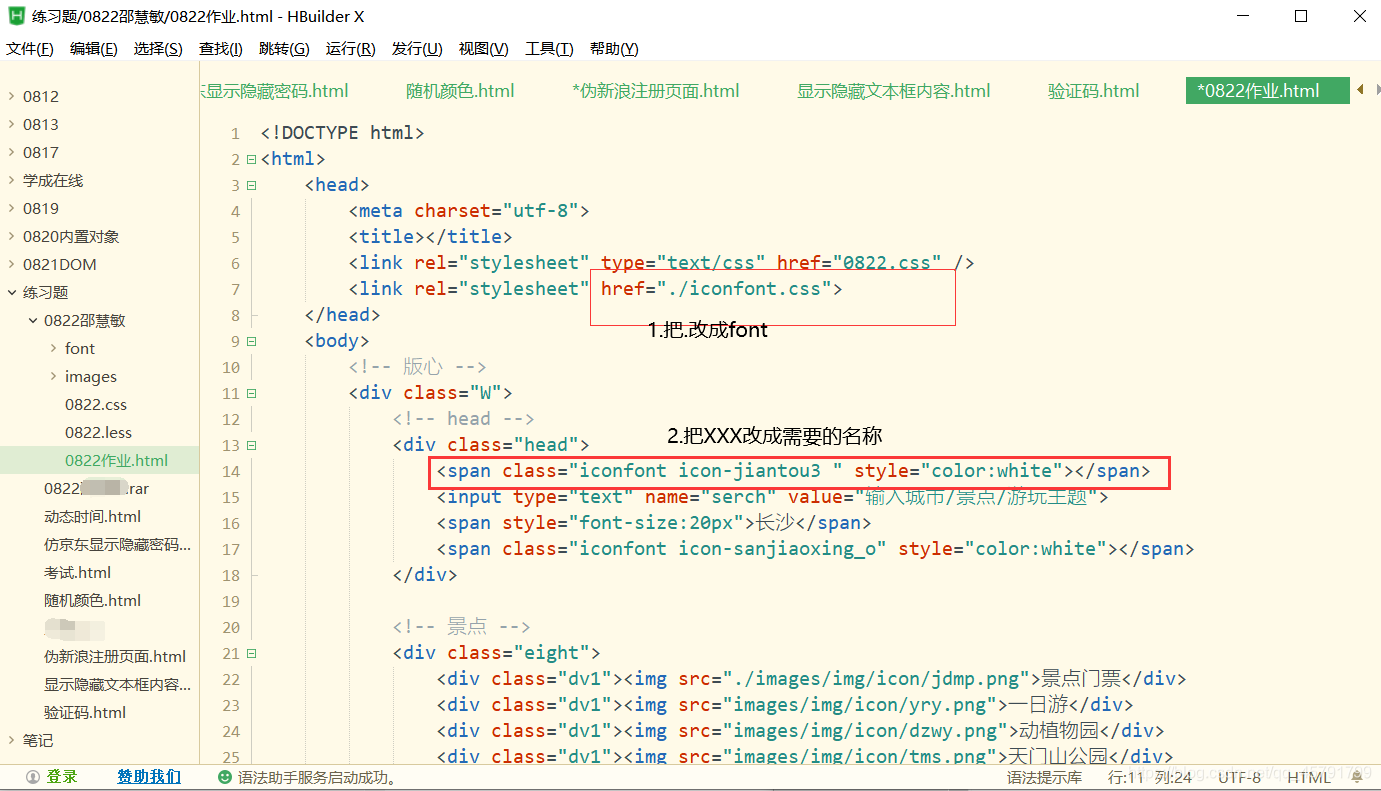1381x791 pixels.
Task: Open the 工具(T) menu
Action: 549,49
